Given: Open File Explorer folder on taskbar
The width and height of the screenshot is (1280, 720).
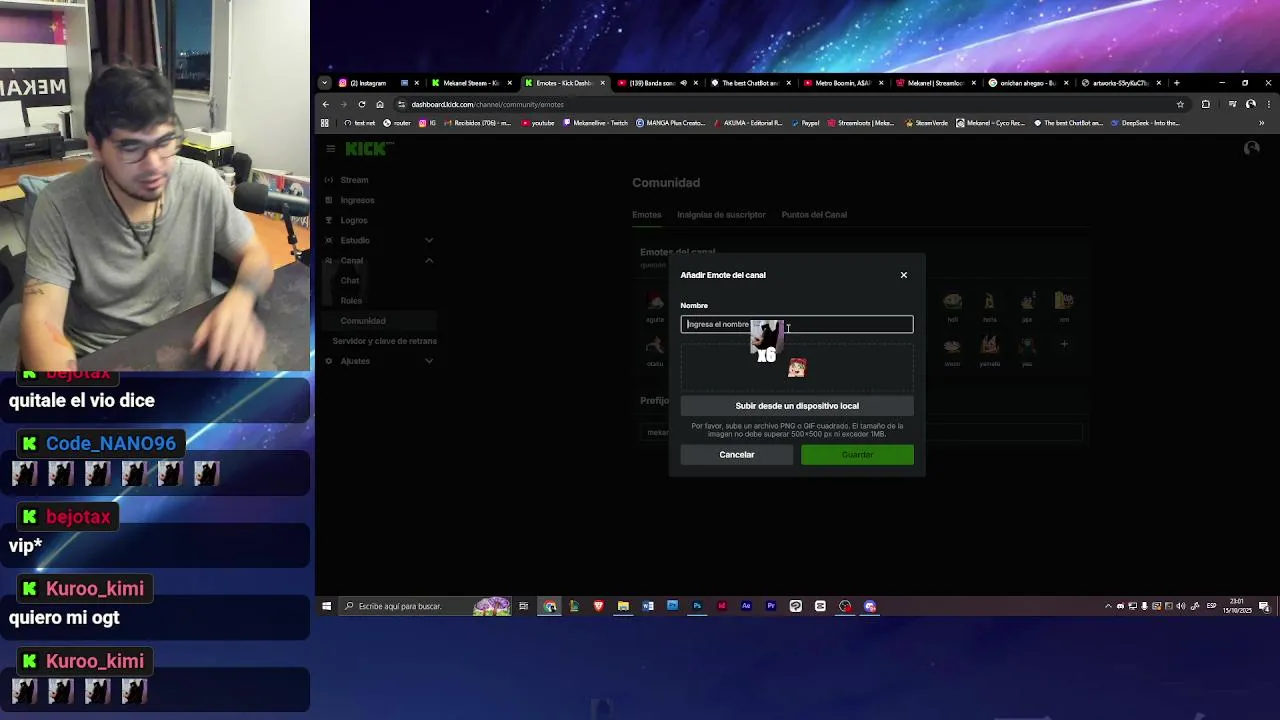Looking at the screenshot, I should (x=623, y=606).
